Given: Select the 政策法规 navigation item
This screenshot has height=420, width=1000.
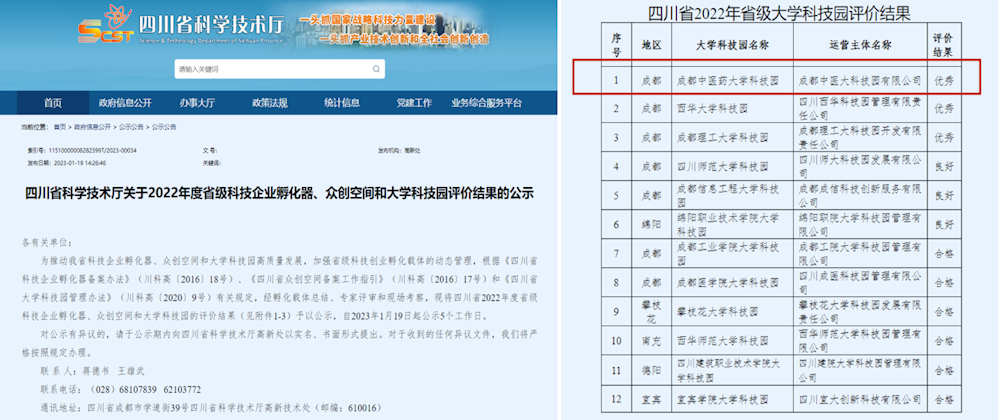Looking at the screenshot, I should [x=270, y=103].
